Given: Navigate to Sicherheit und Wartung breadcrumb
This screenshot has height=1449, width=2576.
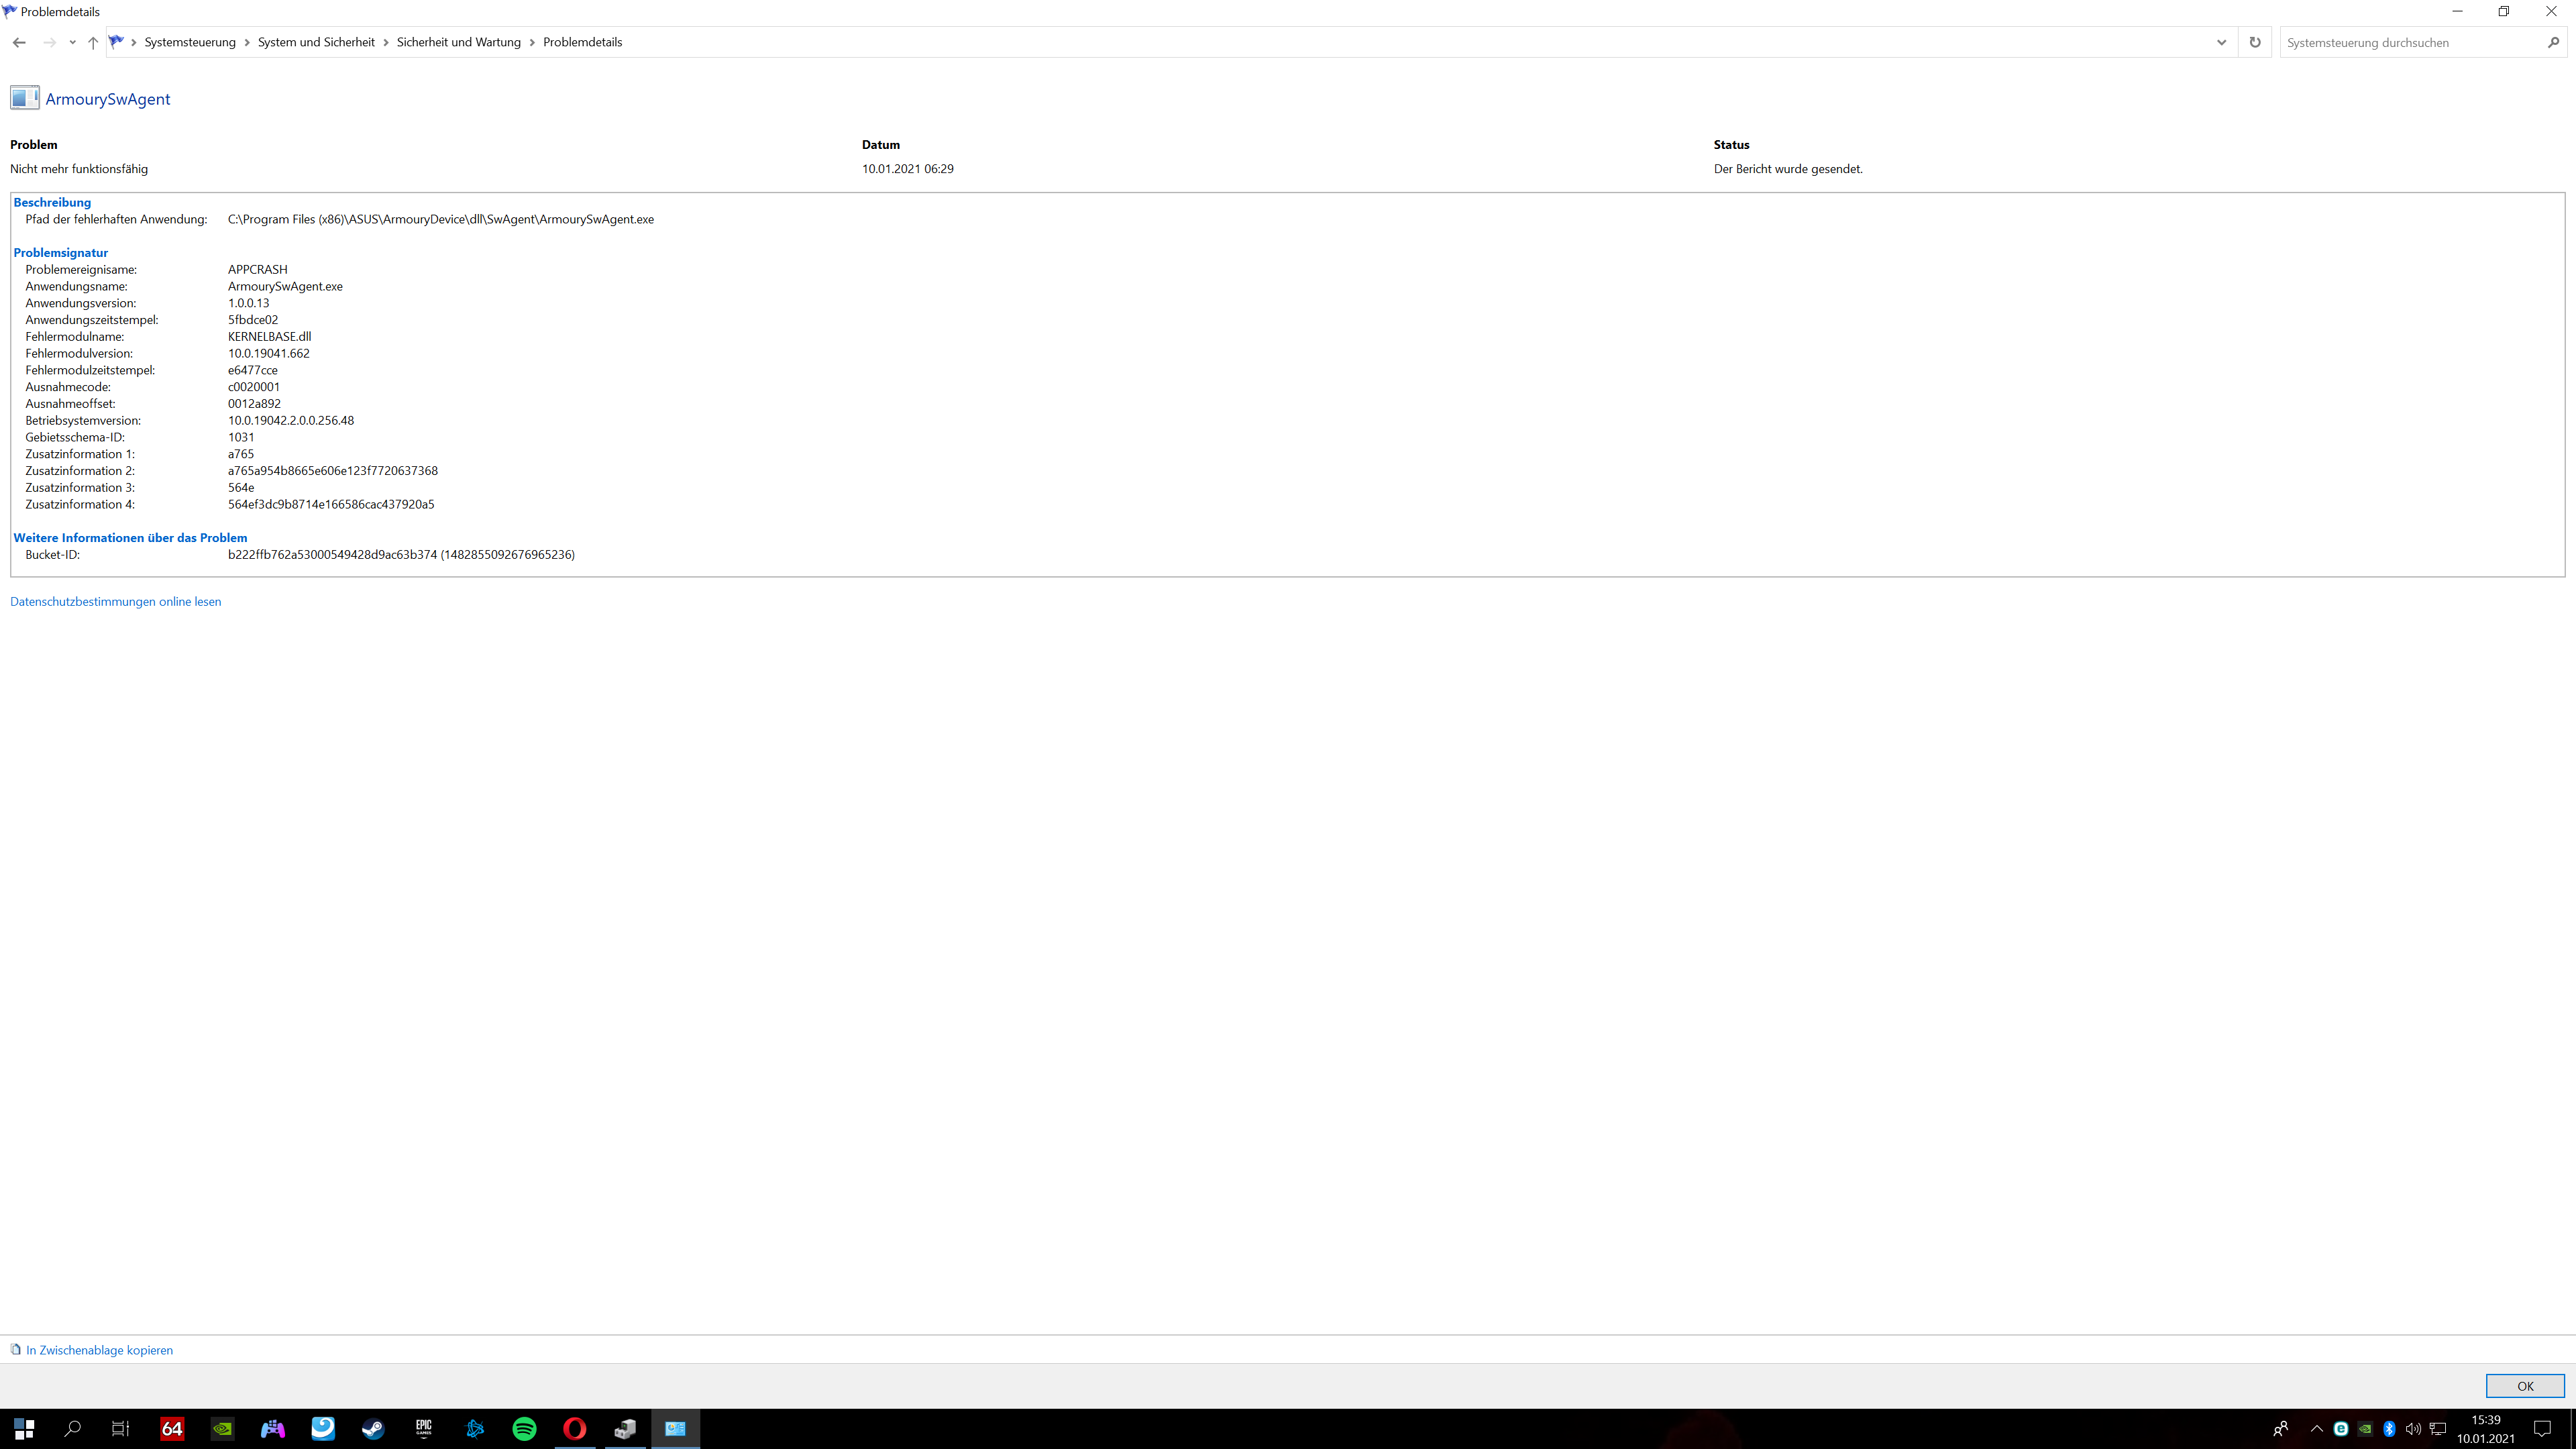Looking at the screenshot, I should point(459,42).
